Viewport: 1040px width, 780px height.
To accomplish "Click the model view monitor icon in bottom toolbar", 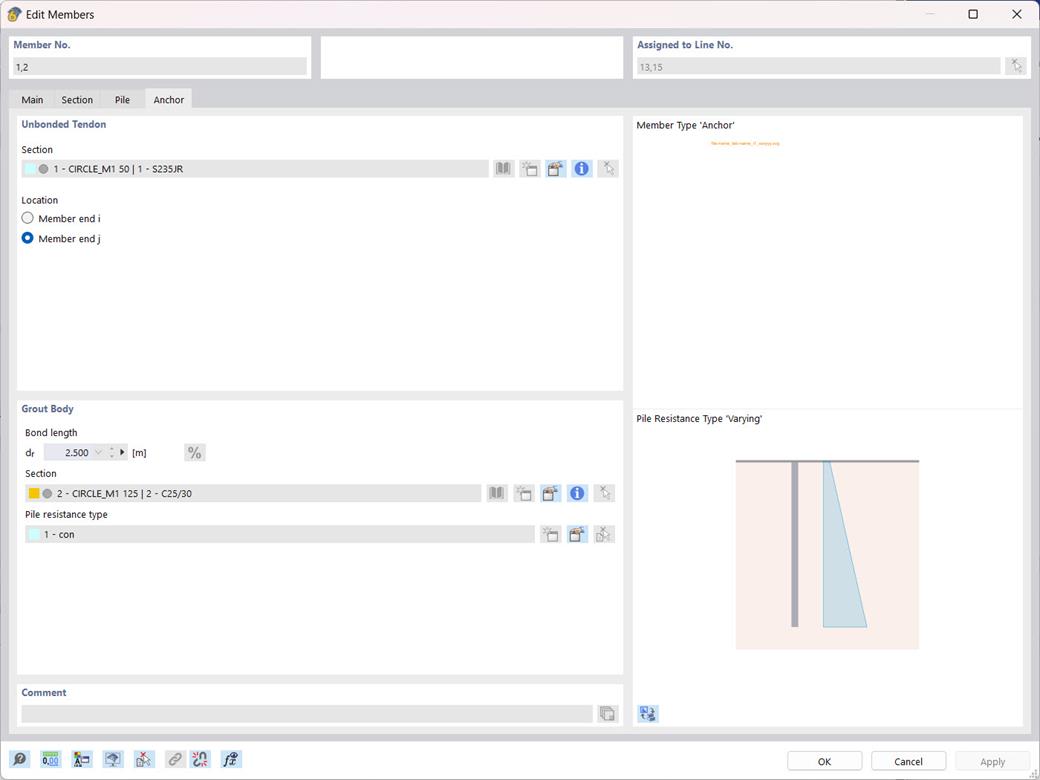I will pyautogui.click(x=113, y=759).
